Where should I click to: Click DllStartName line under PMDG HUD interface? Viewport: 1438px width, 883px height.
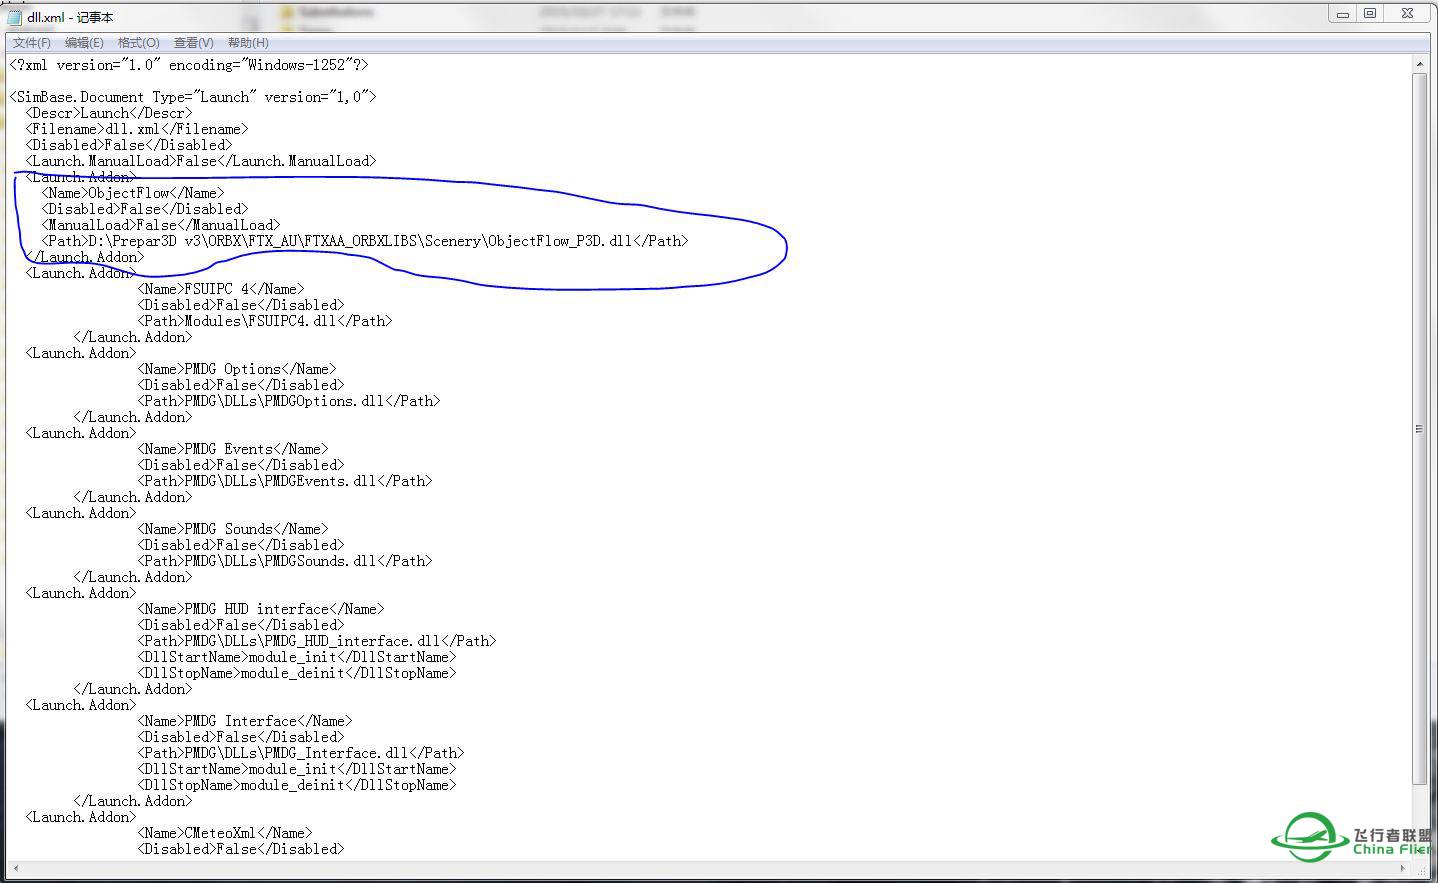tap(297, 657)
